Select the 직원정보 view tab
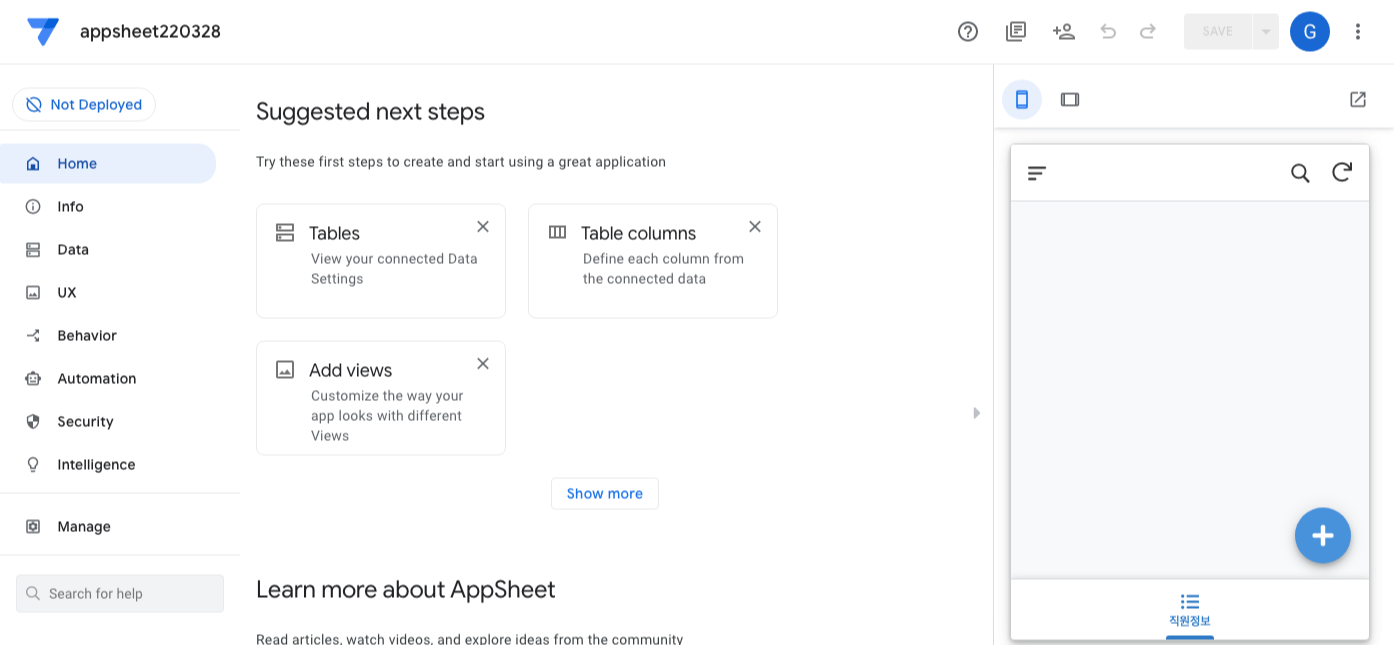The height and width of the screenshot is (645, 1394). click(x=1190, y=612)
